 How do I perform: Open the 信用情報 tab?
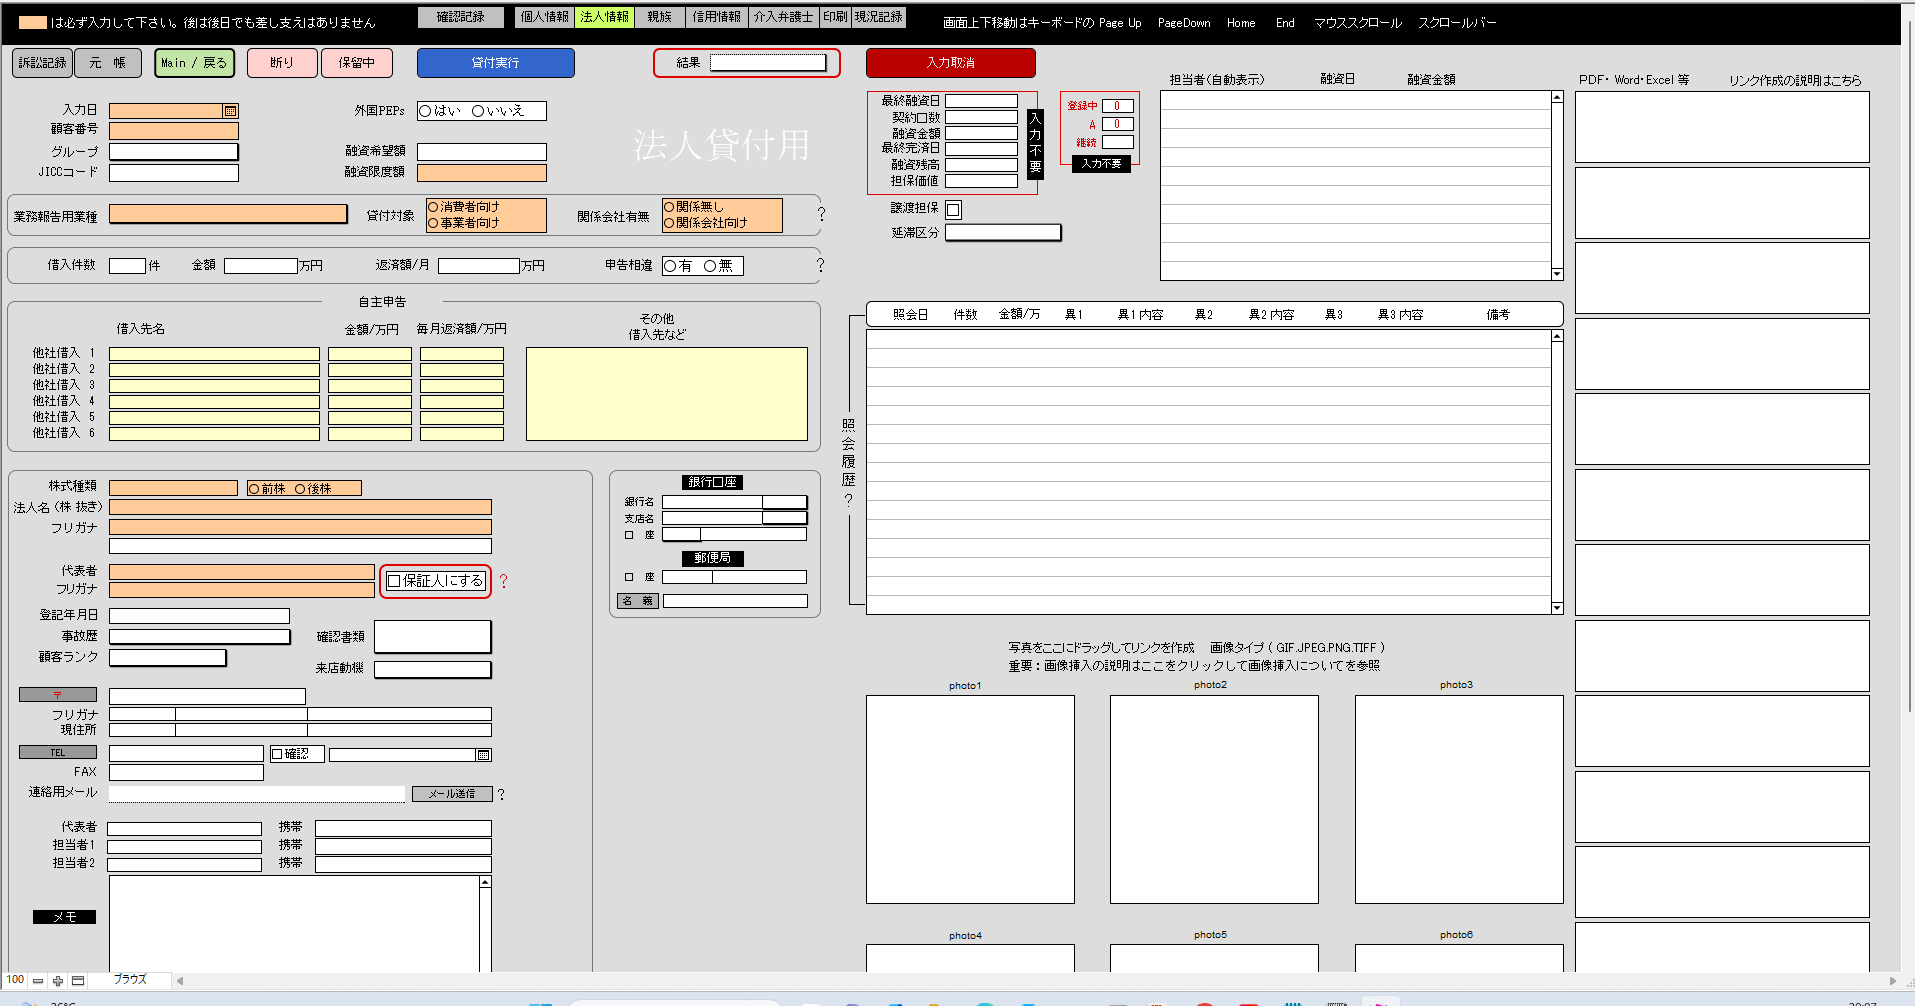717,17
